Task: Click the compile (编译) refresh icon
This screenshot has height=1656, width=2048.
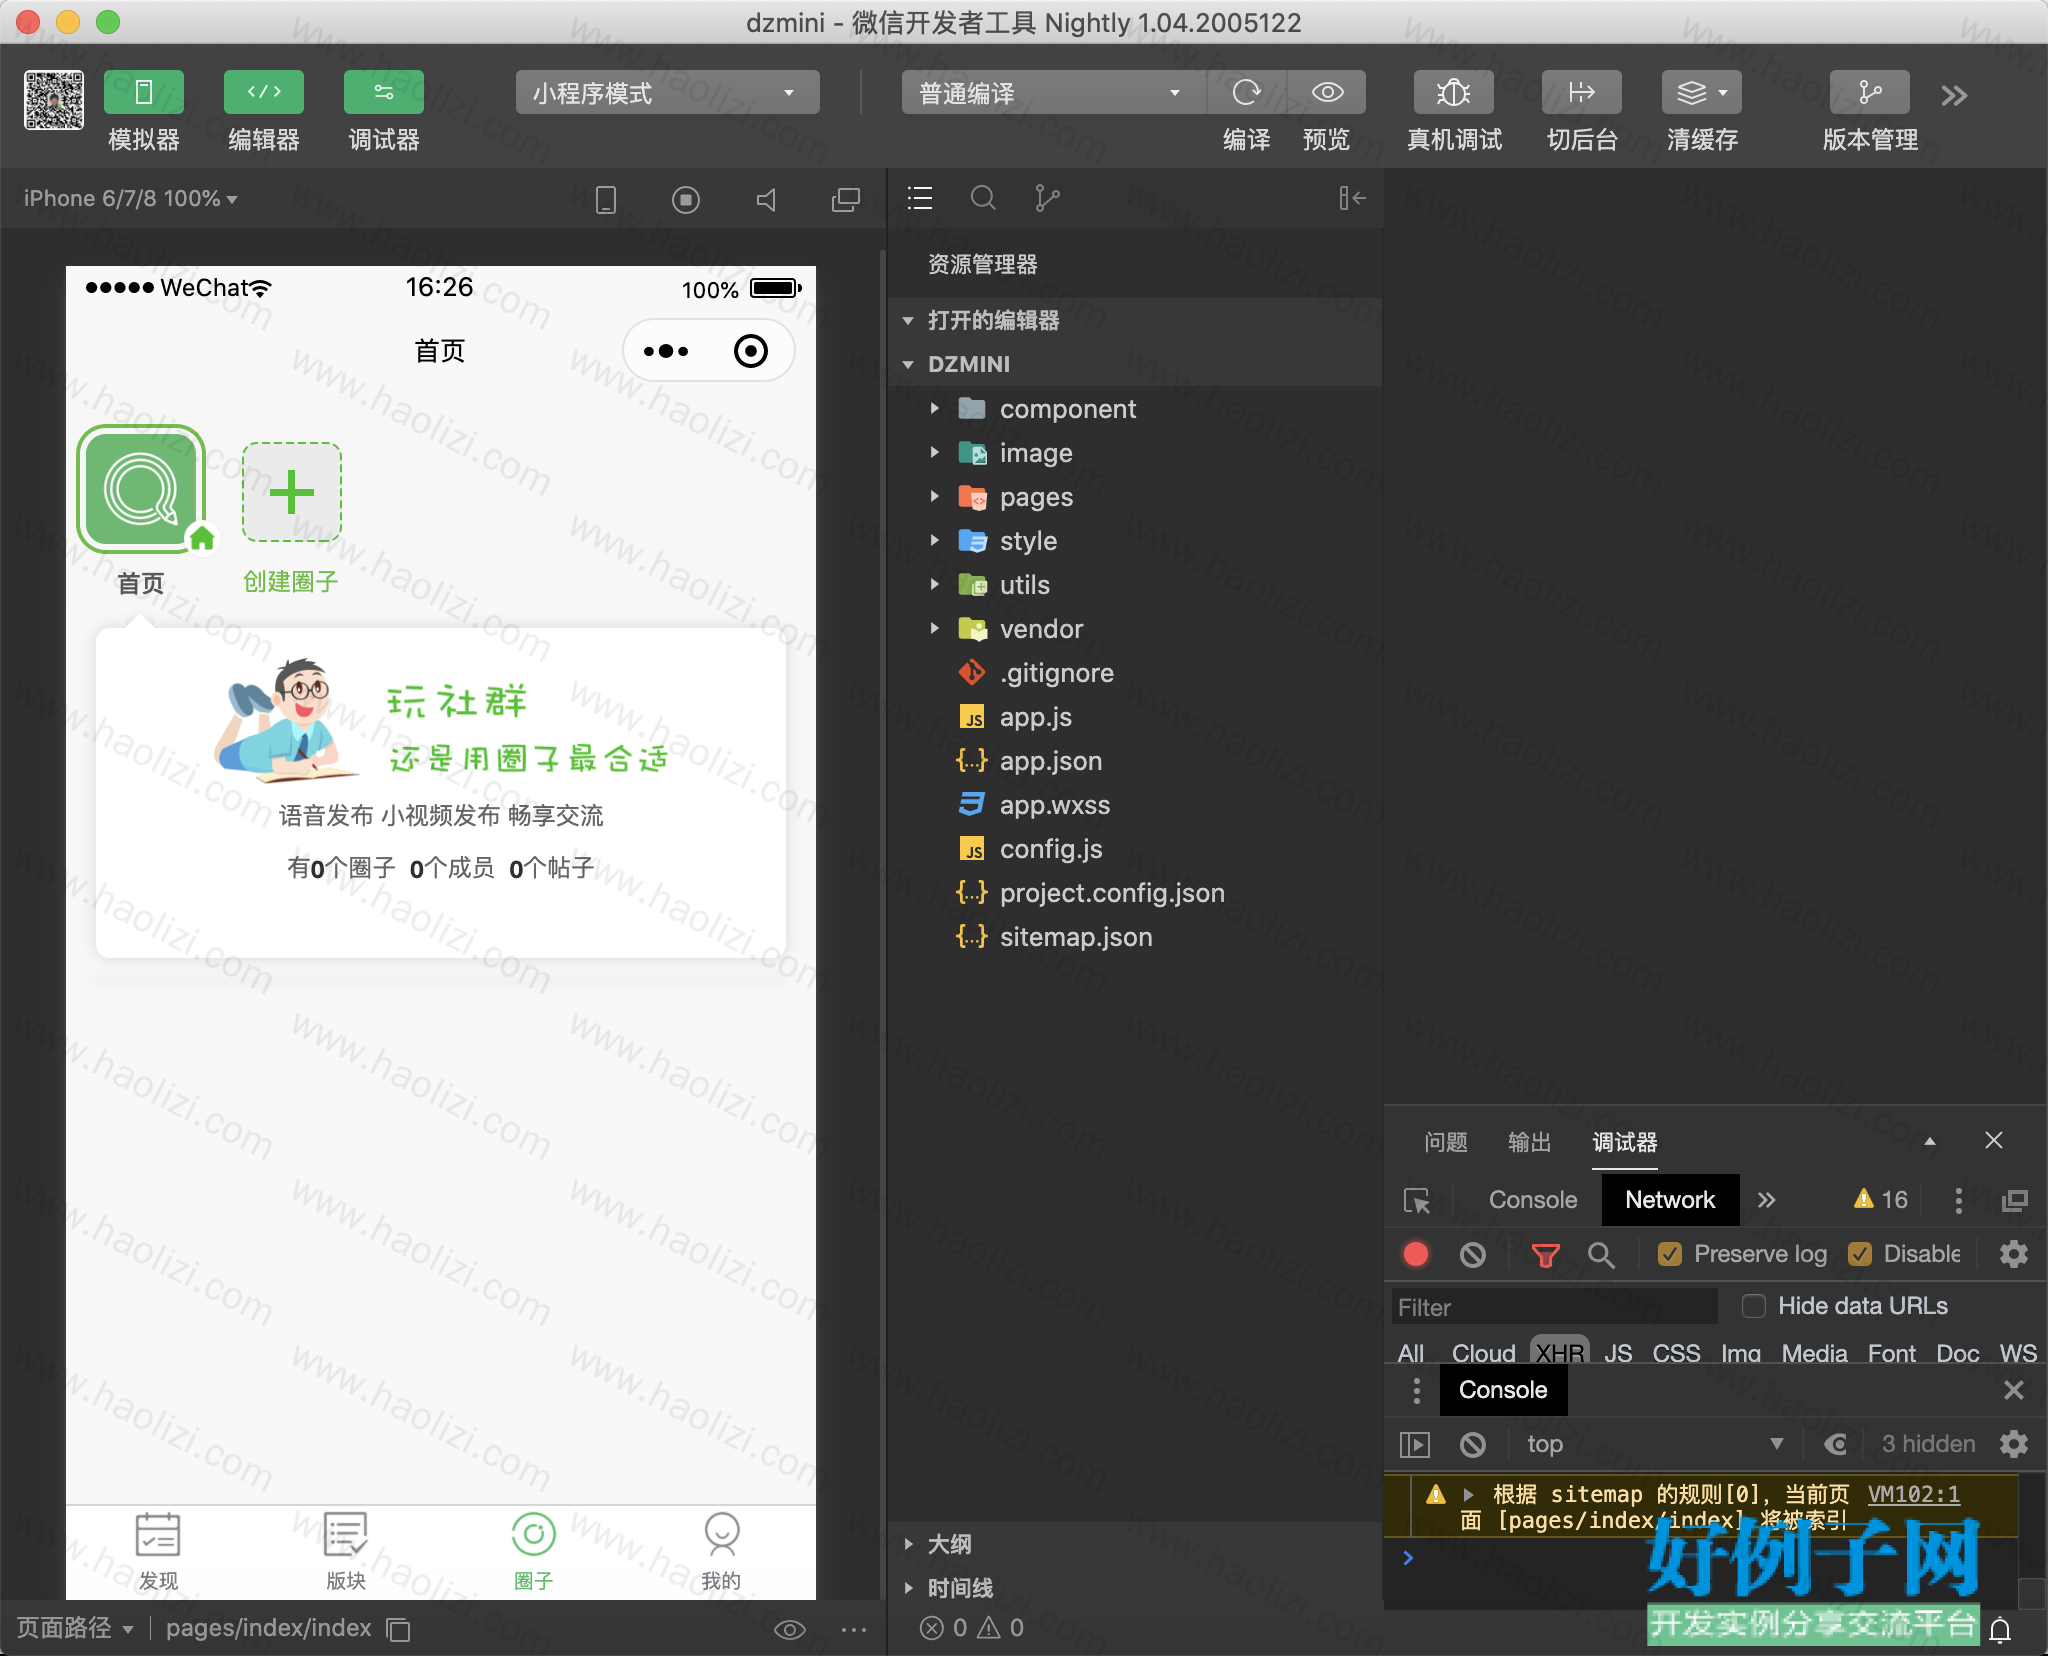Action: click(1246, 93)
